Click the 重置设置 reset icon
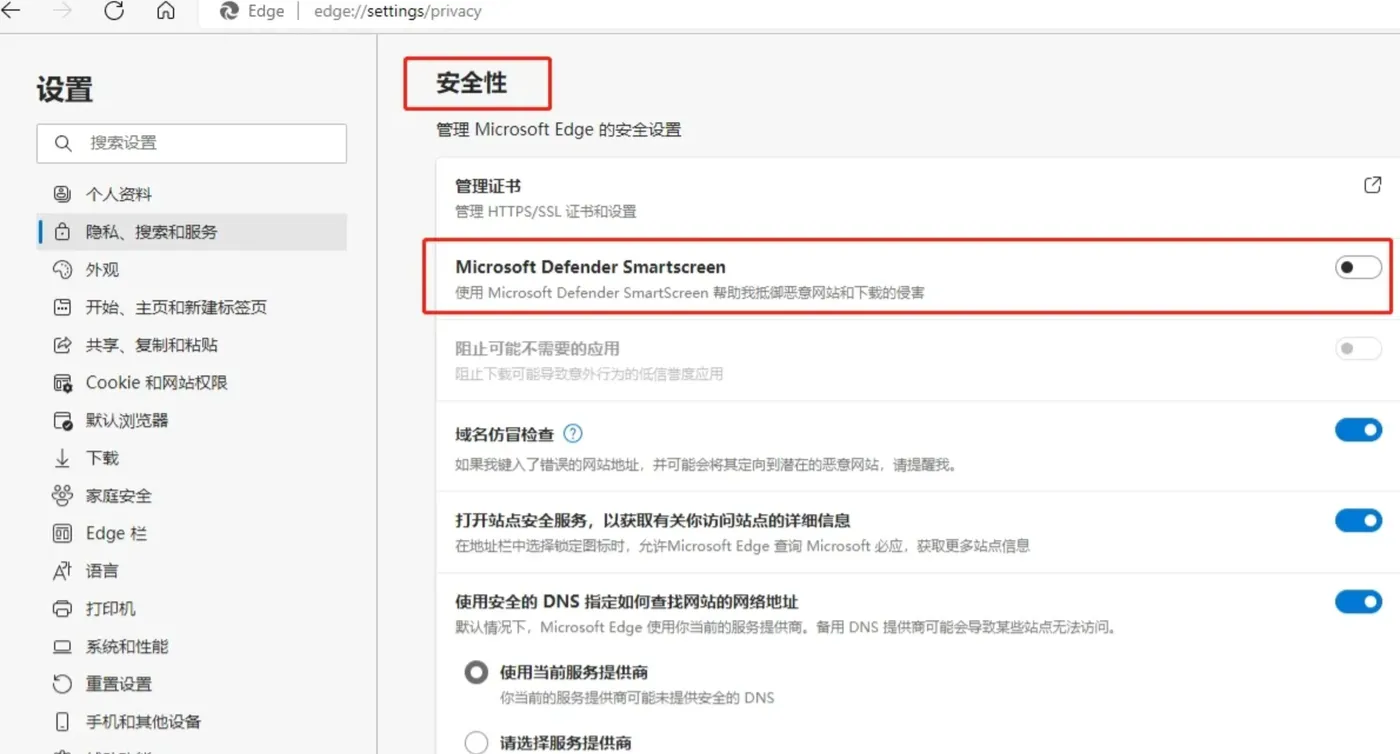This screenshot has width=1400, height=754. coord(62,684)
